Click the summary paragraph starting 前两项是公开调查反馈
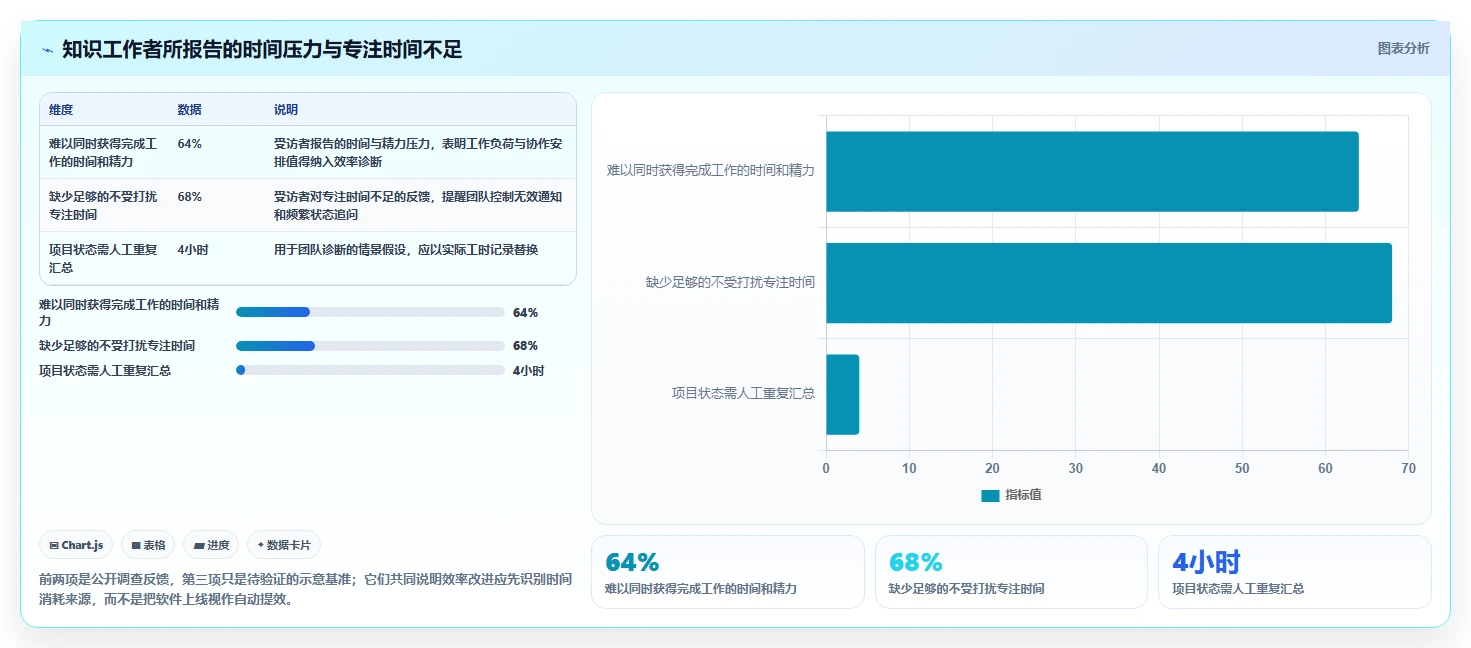 click(x=306, y=589)
